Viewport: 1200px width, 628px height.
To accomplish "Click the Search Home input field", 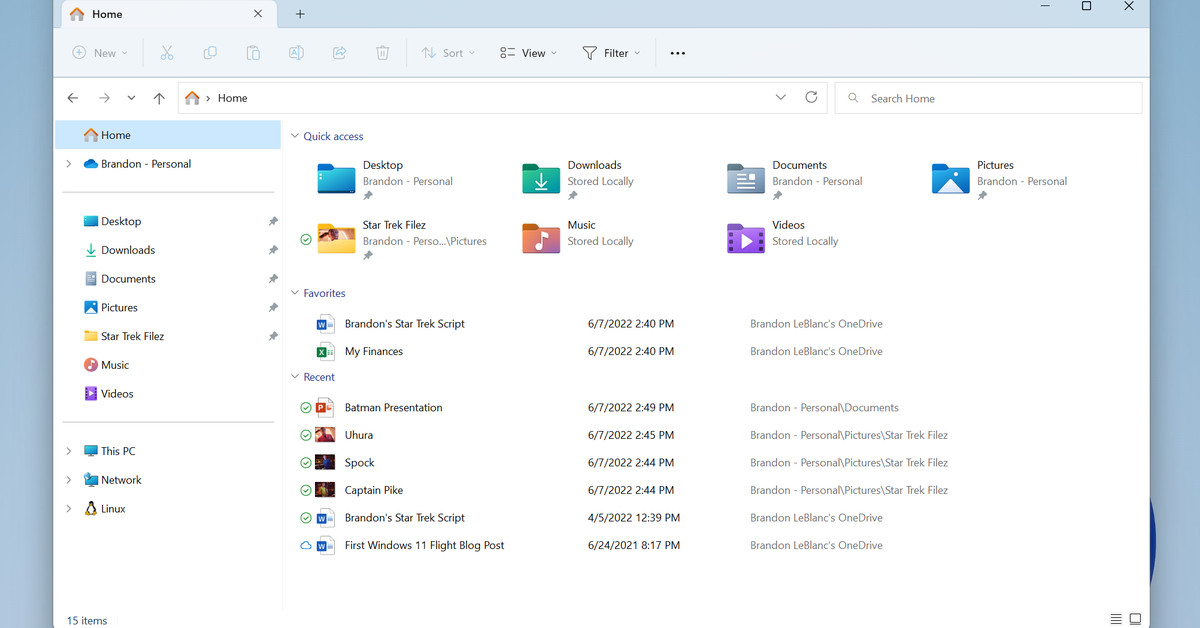I will click(x=988, y=98).
